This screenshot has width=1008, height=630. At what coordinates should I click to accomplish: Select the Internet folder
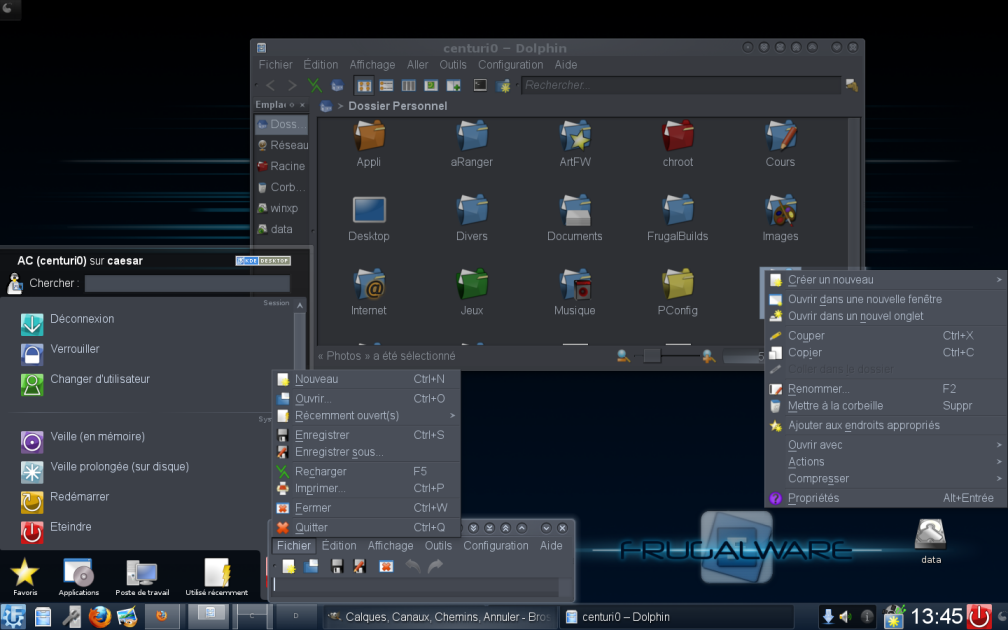(369, 292)
